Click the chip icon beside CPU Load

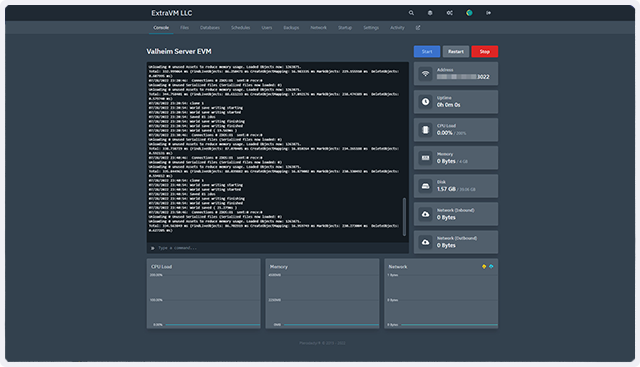[x=425, y=130]
